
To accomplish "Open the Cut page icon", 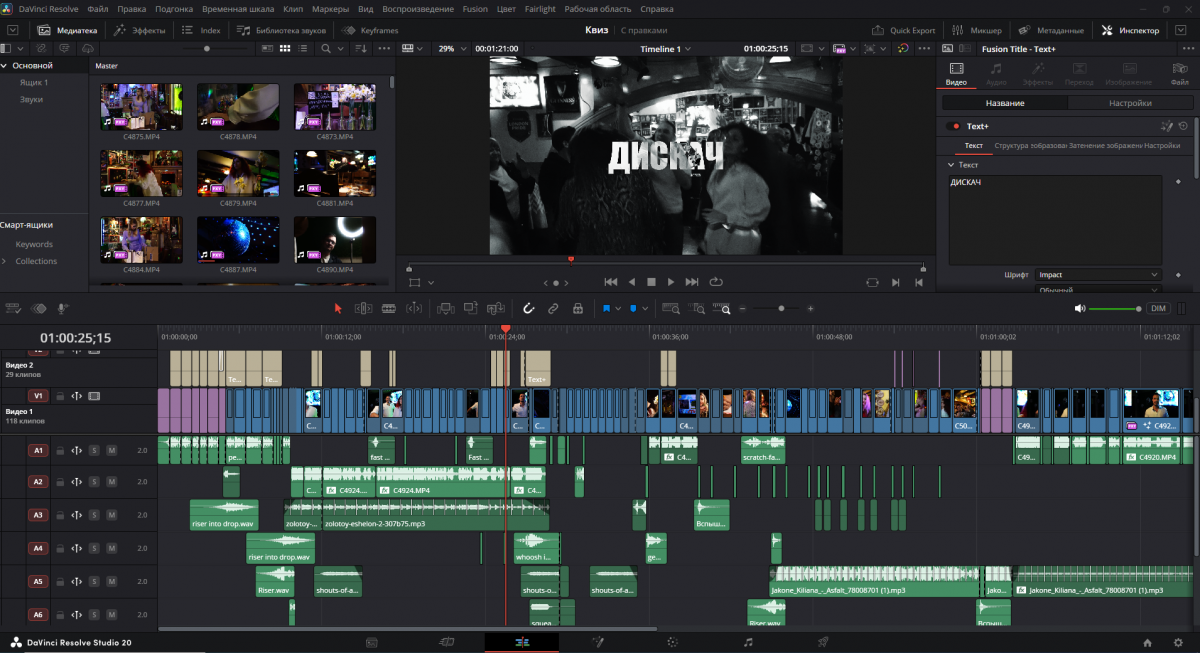I will (x=447, y=642).
